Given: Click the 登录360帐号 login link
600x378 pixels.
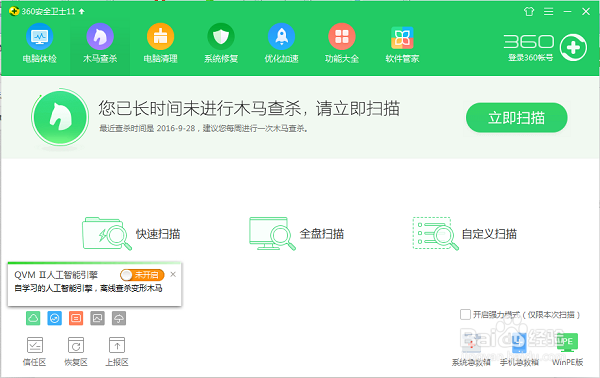Looking at the screenshot, I should coord(530,58).
